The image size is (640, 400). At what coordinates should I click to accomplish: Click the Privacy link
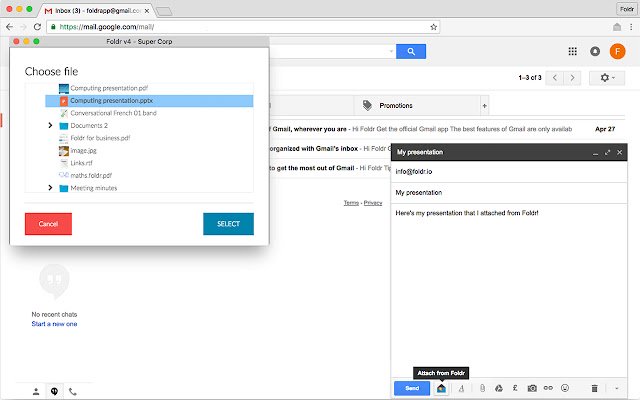373,203
